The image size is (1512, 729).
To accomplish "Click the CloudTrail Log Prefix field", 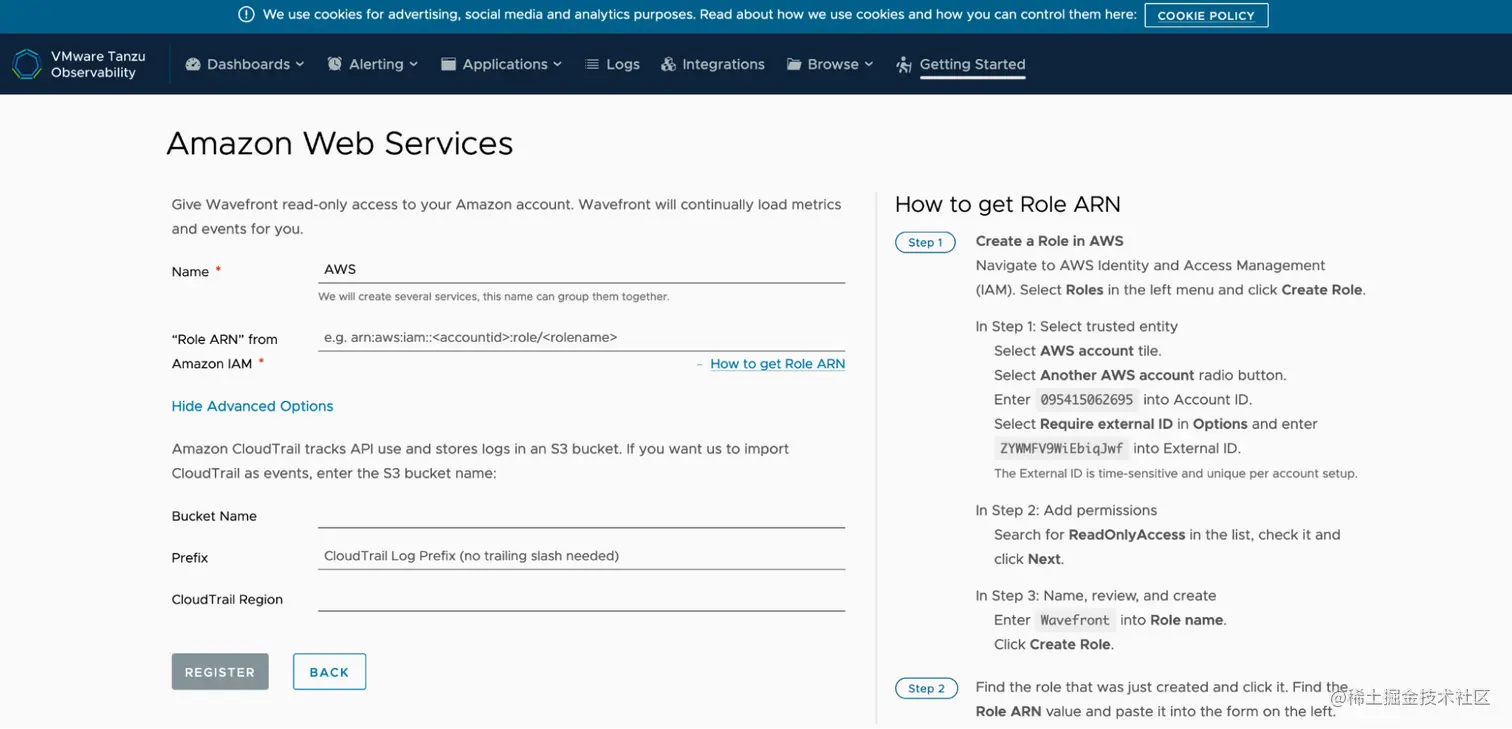I will (x=581, y=556).
